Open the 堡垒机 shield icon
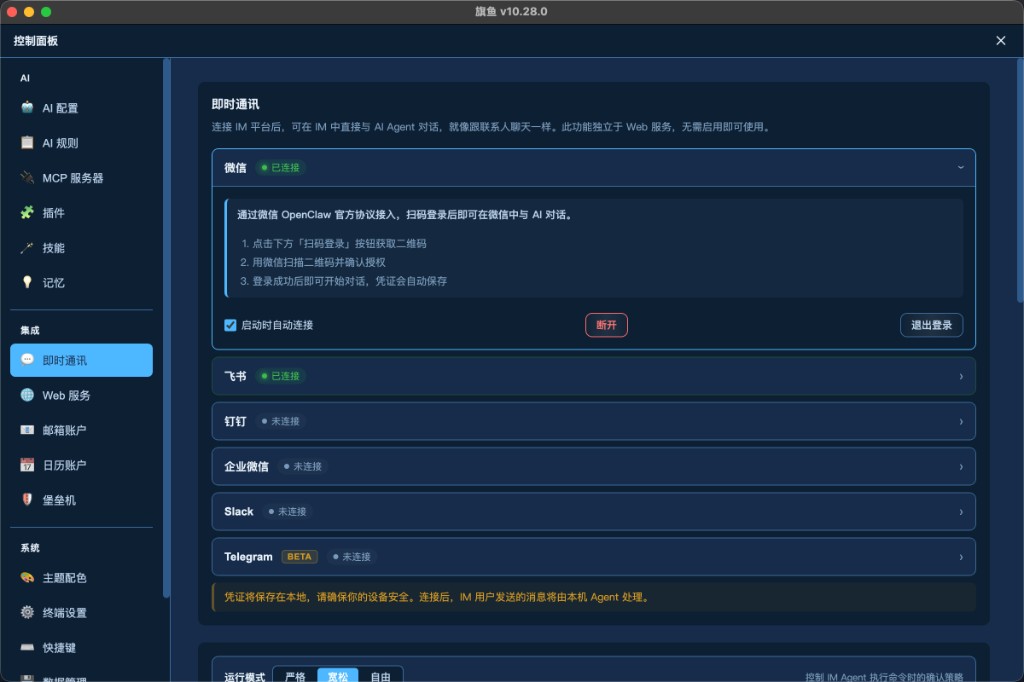 27,500
